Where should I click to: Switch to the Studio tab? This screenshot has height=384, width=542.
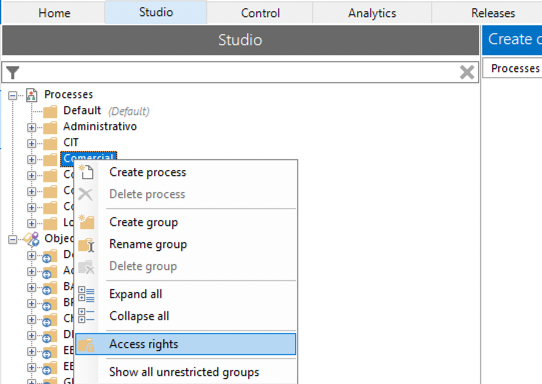point(156,12)
